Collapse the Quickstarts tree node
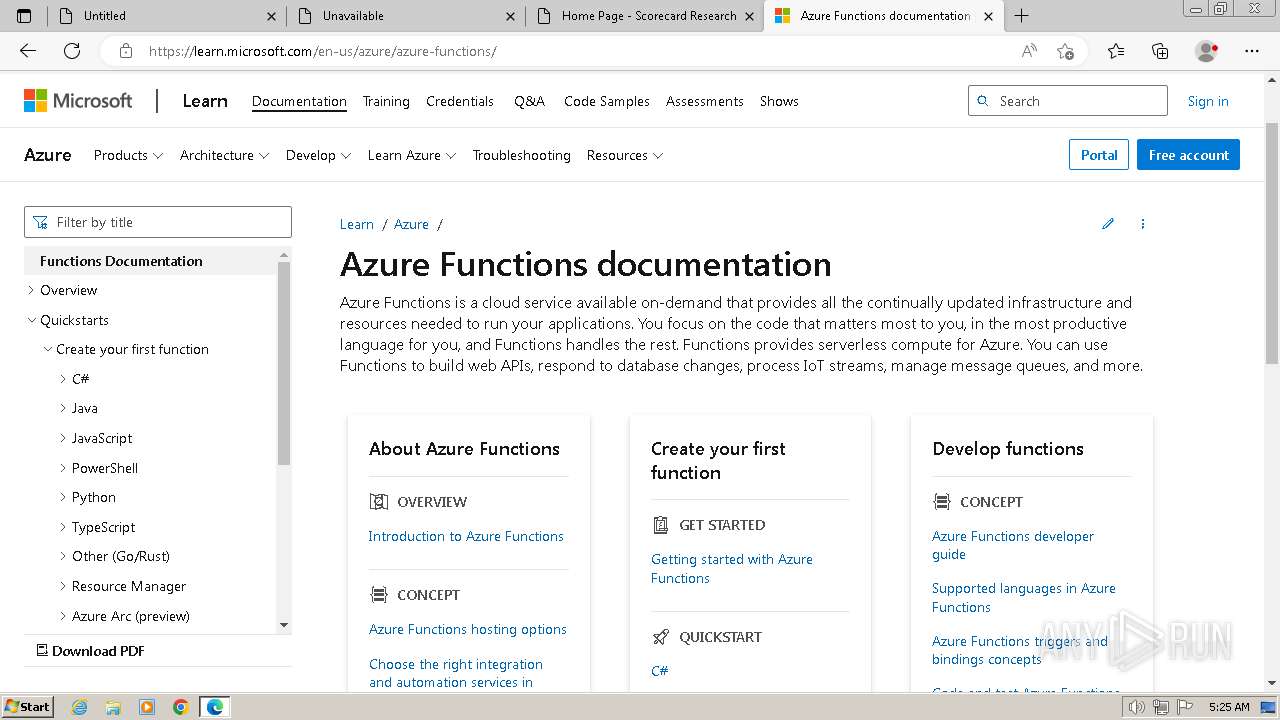 click(31, 320)
